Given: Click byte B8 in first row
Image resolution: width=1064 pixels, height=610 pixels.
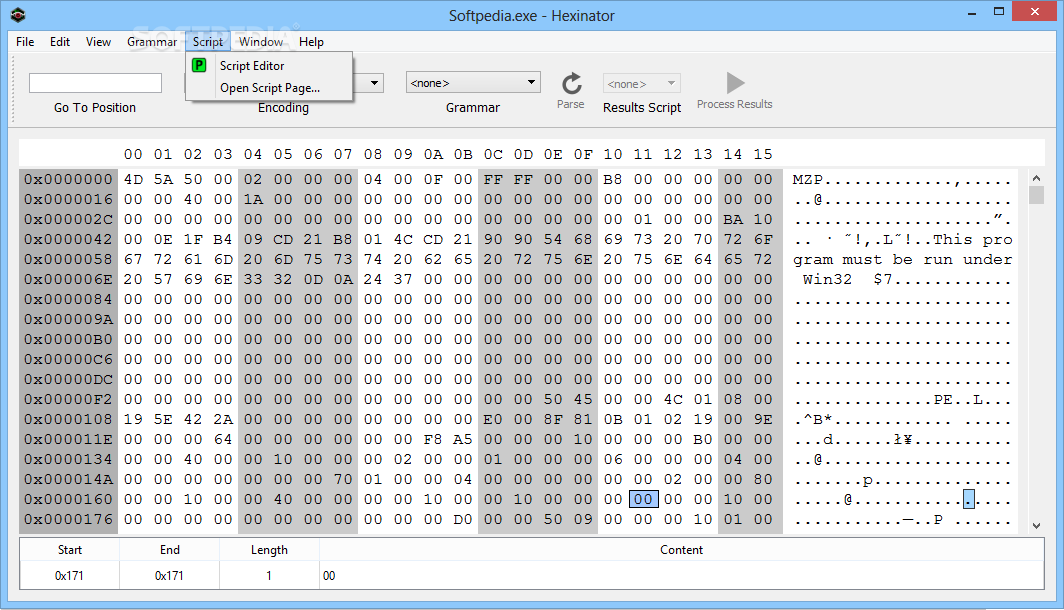Looking at the screenshot, I should (x=613, y=179).
